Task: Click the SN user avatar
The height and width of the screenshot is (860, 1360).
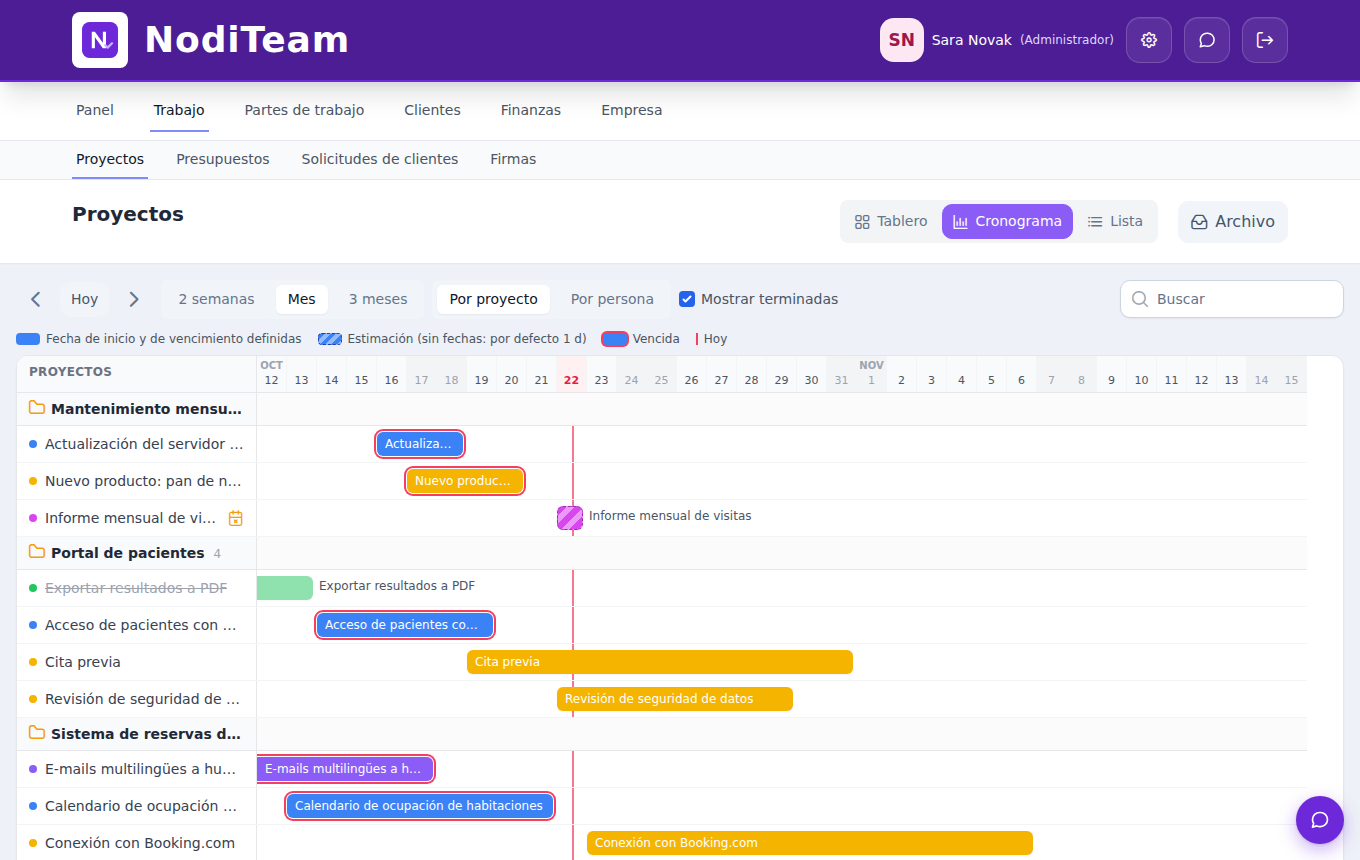Action: pos(902,40)
